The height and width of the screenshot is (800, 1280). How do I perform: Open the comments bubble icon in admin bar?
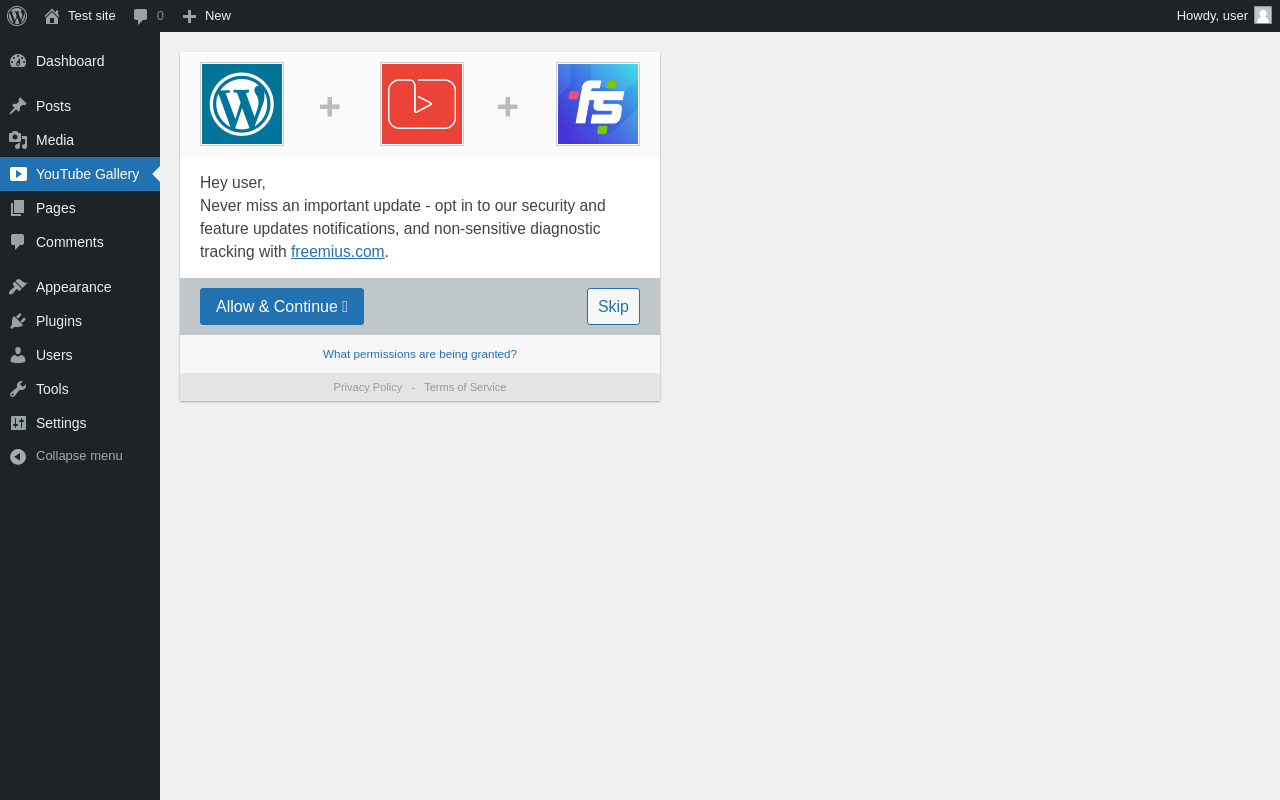point(141,16)
